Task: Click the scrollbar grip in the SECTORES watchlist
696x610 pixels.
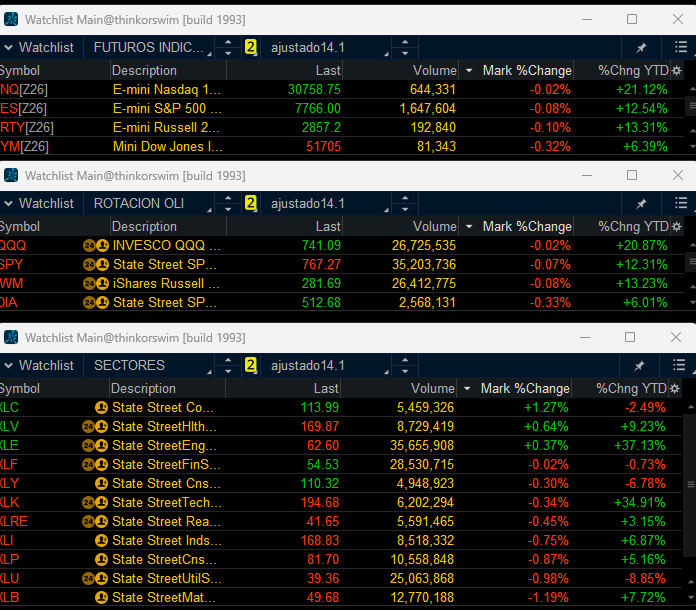Action: [x=691, y=484]
